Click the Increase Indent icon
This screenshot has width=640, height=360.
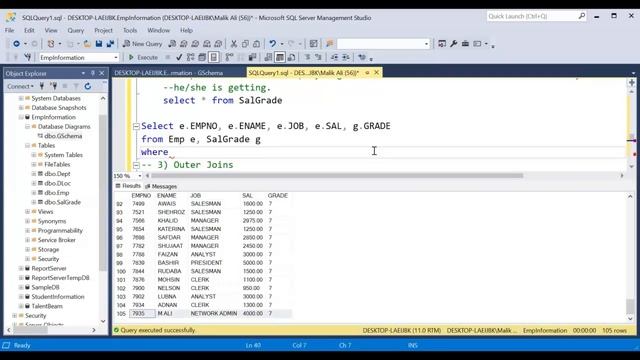(x=346, y=58)
